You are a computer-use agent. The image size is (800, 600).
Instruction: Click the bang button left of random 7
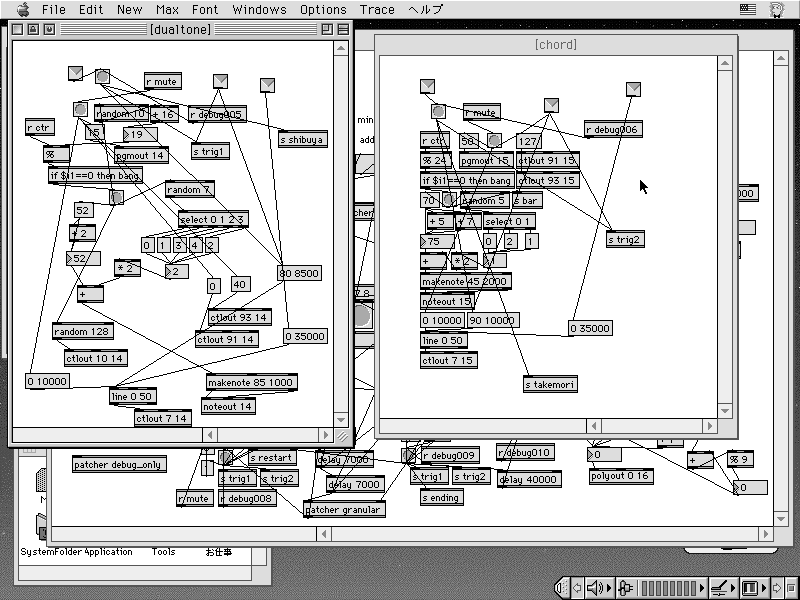[x=117, y=197]
